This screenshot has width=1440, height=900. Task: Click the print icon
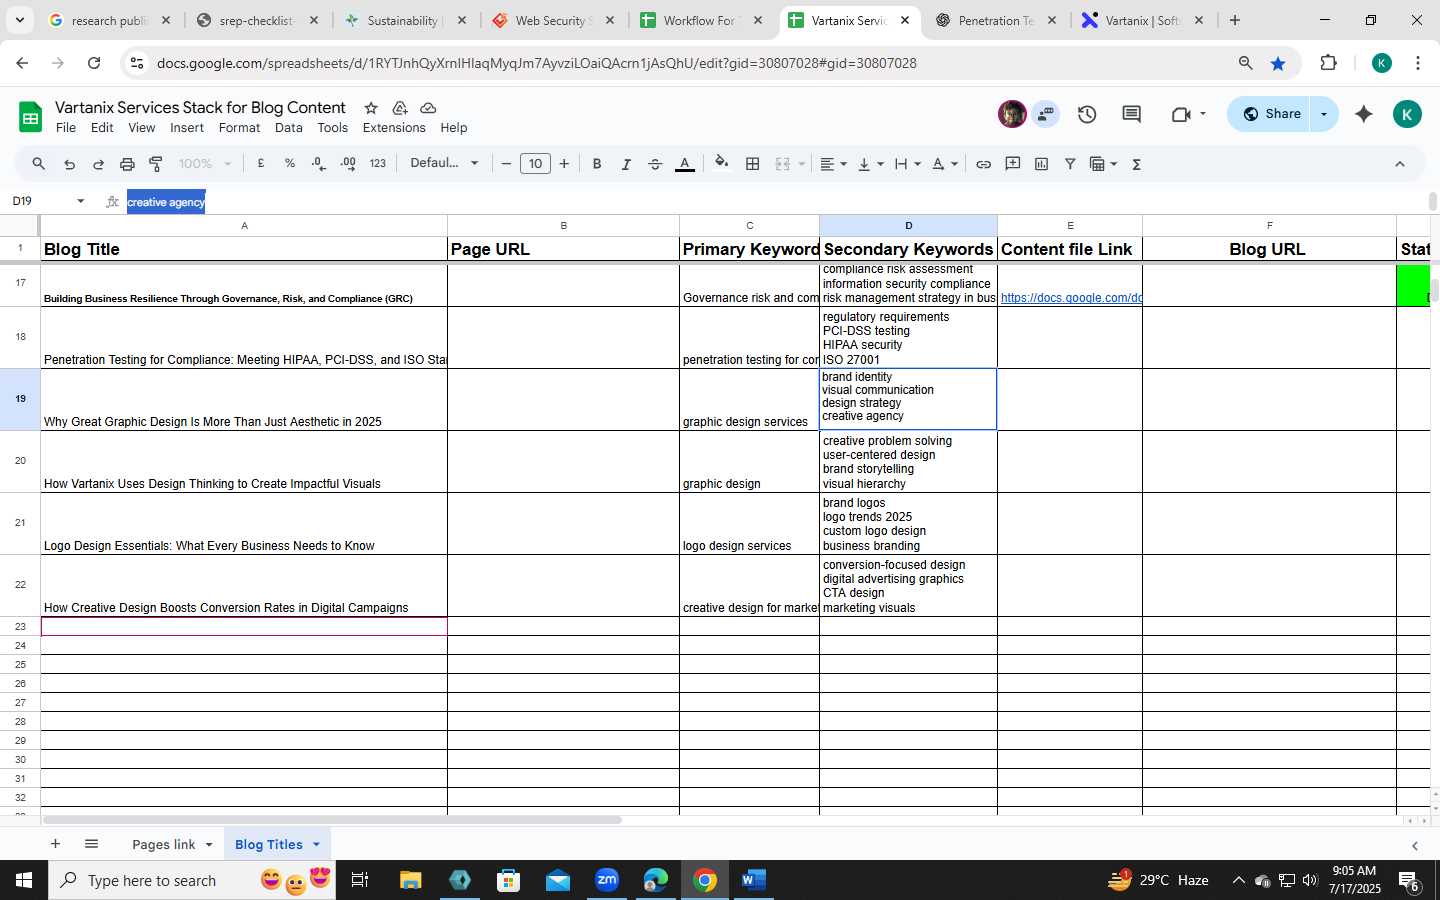point(127,164)
